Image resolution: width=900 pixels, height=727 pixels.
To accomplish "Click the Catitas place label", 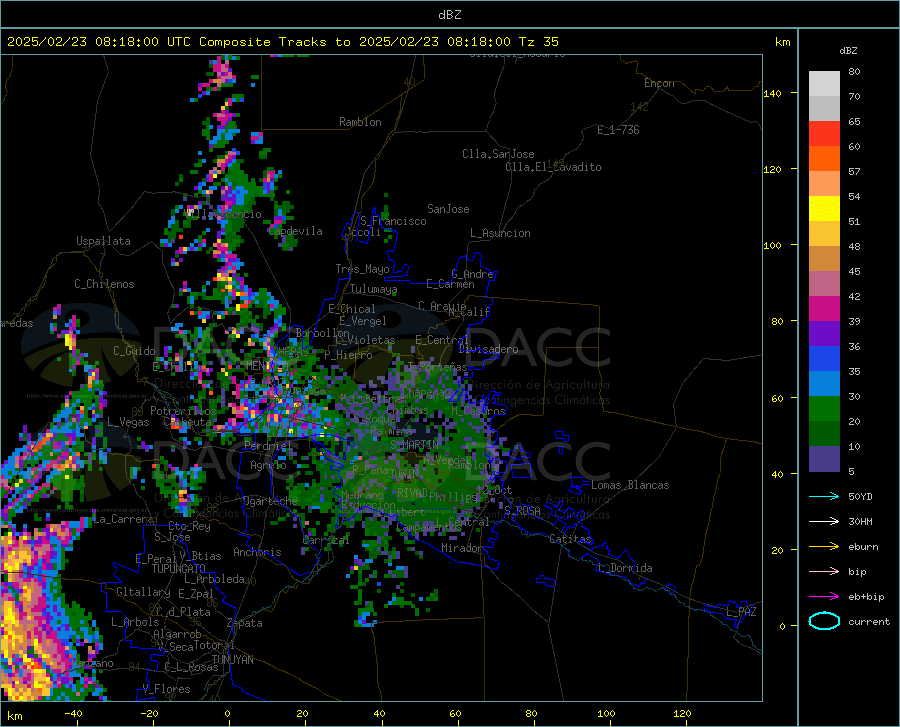I will [571, 539].
